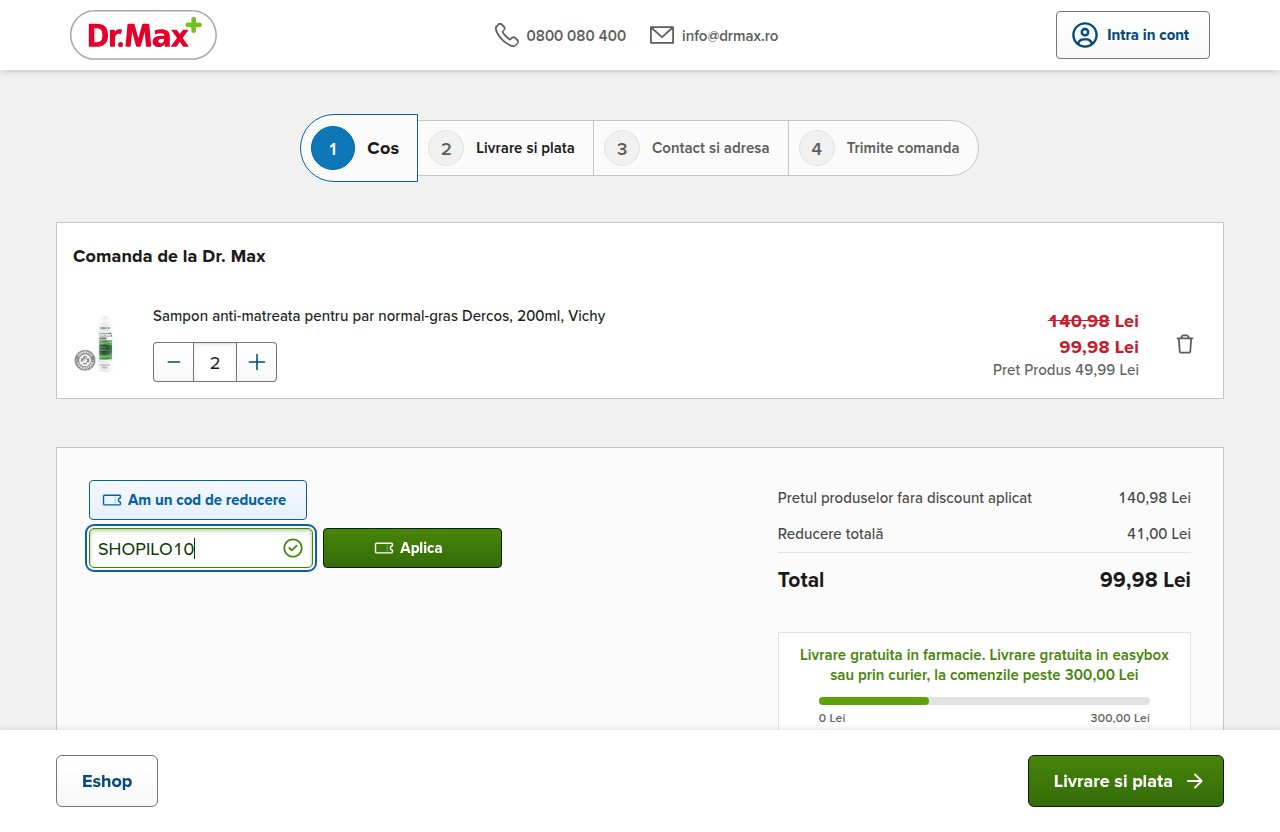Click the Total 99,98 Lei amount
Screen dimensions: 1280x832
(x=1145, y=580)
